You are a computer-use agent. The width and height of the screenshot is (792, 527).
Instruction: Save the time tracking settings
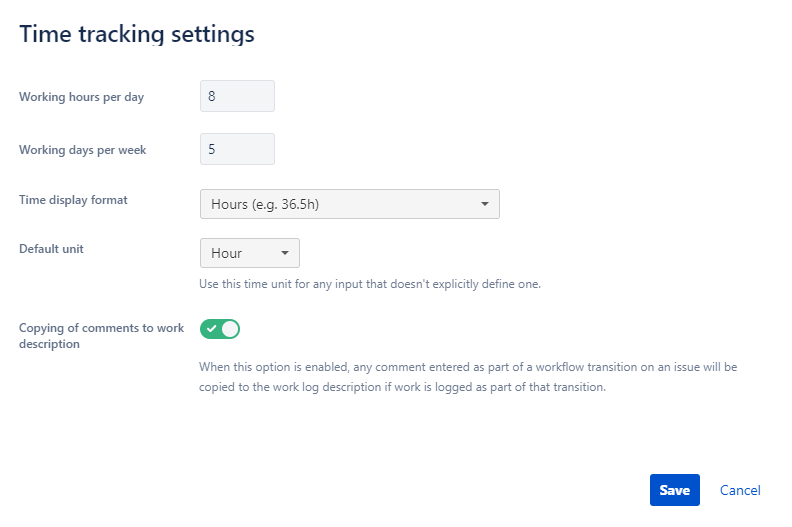tap(674, 490)
